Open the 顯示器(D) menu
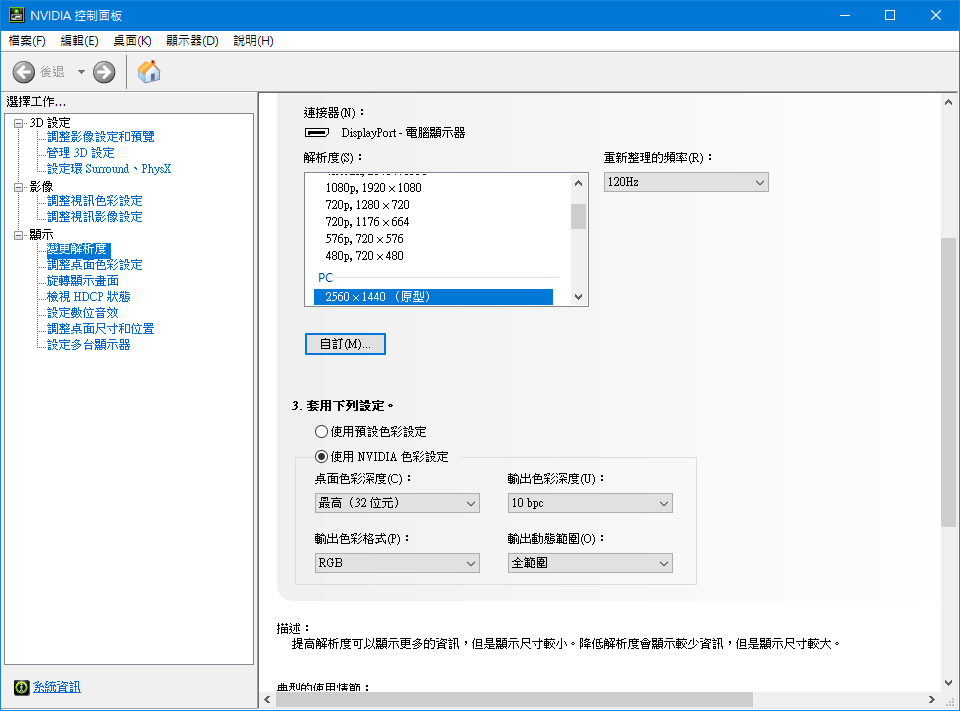Screen dimensions: 960x711 tap(192, 41)
